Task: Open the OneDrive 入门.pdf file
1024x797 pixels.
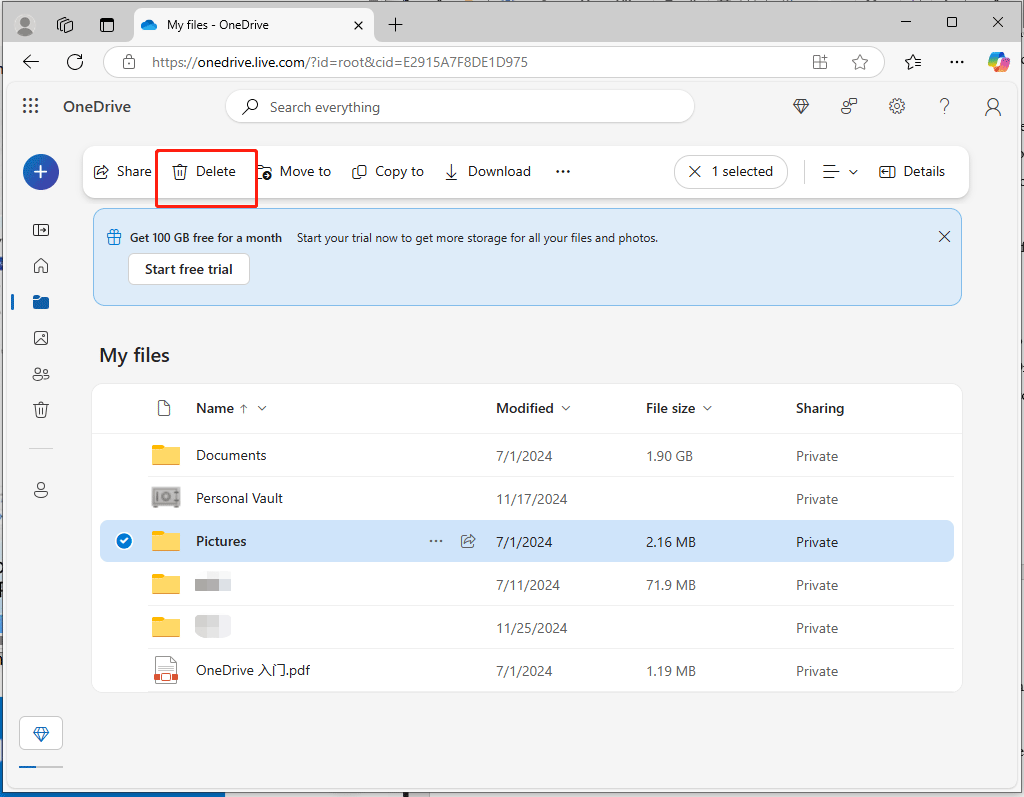Action: pyautogui.click(x=253, y=670)
